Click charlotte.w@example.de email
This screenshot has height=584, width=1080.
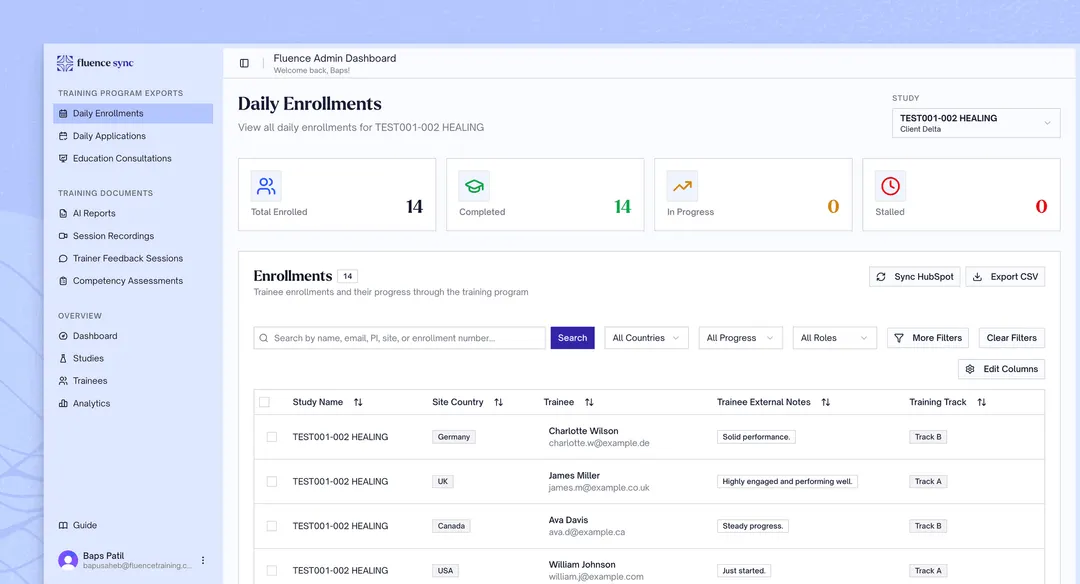pos(599,444)
